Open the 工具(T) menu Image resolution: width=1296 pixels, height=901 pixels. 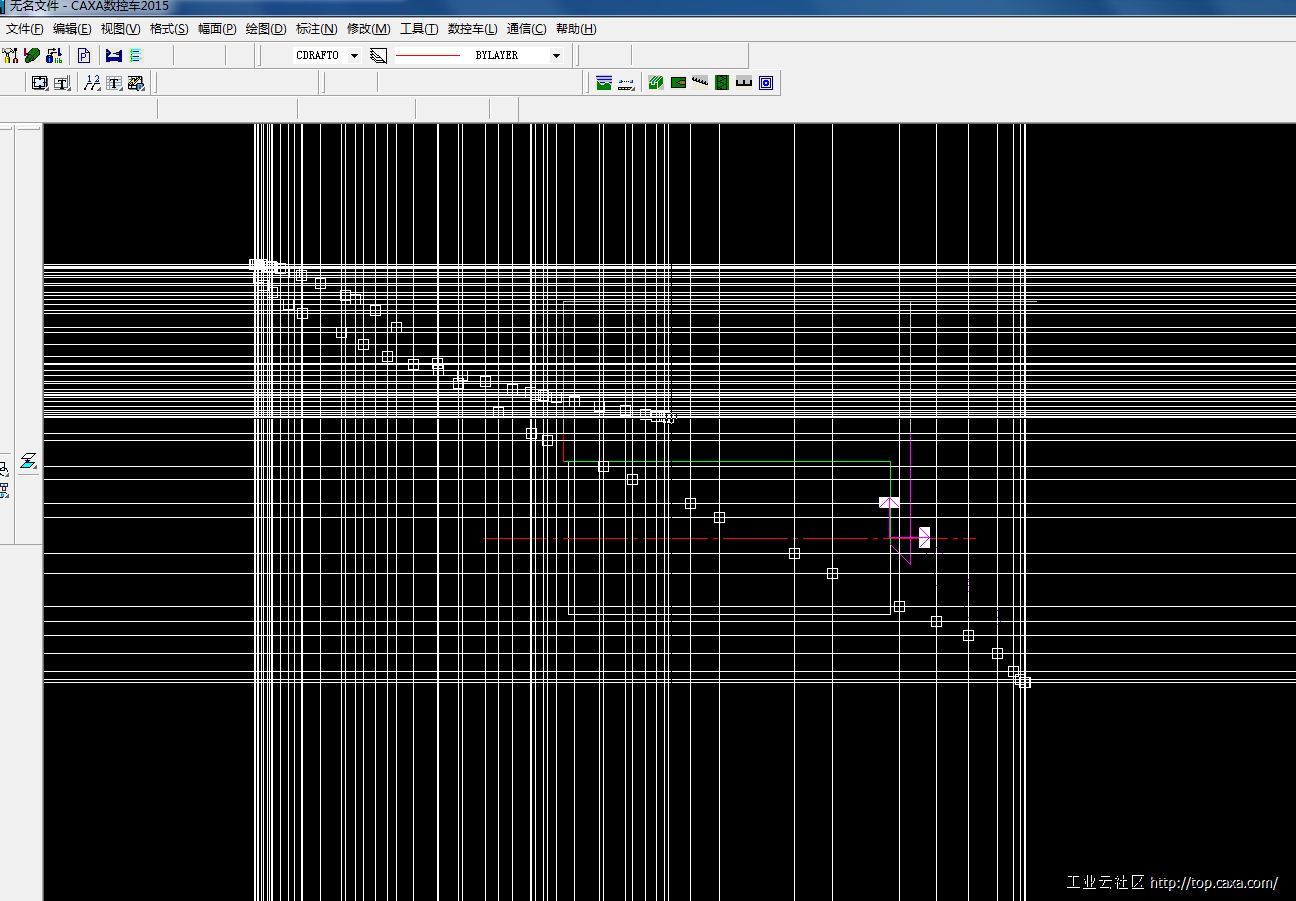419,29
